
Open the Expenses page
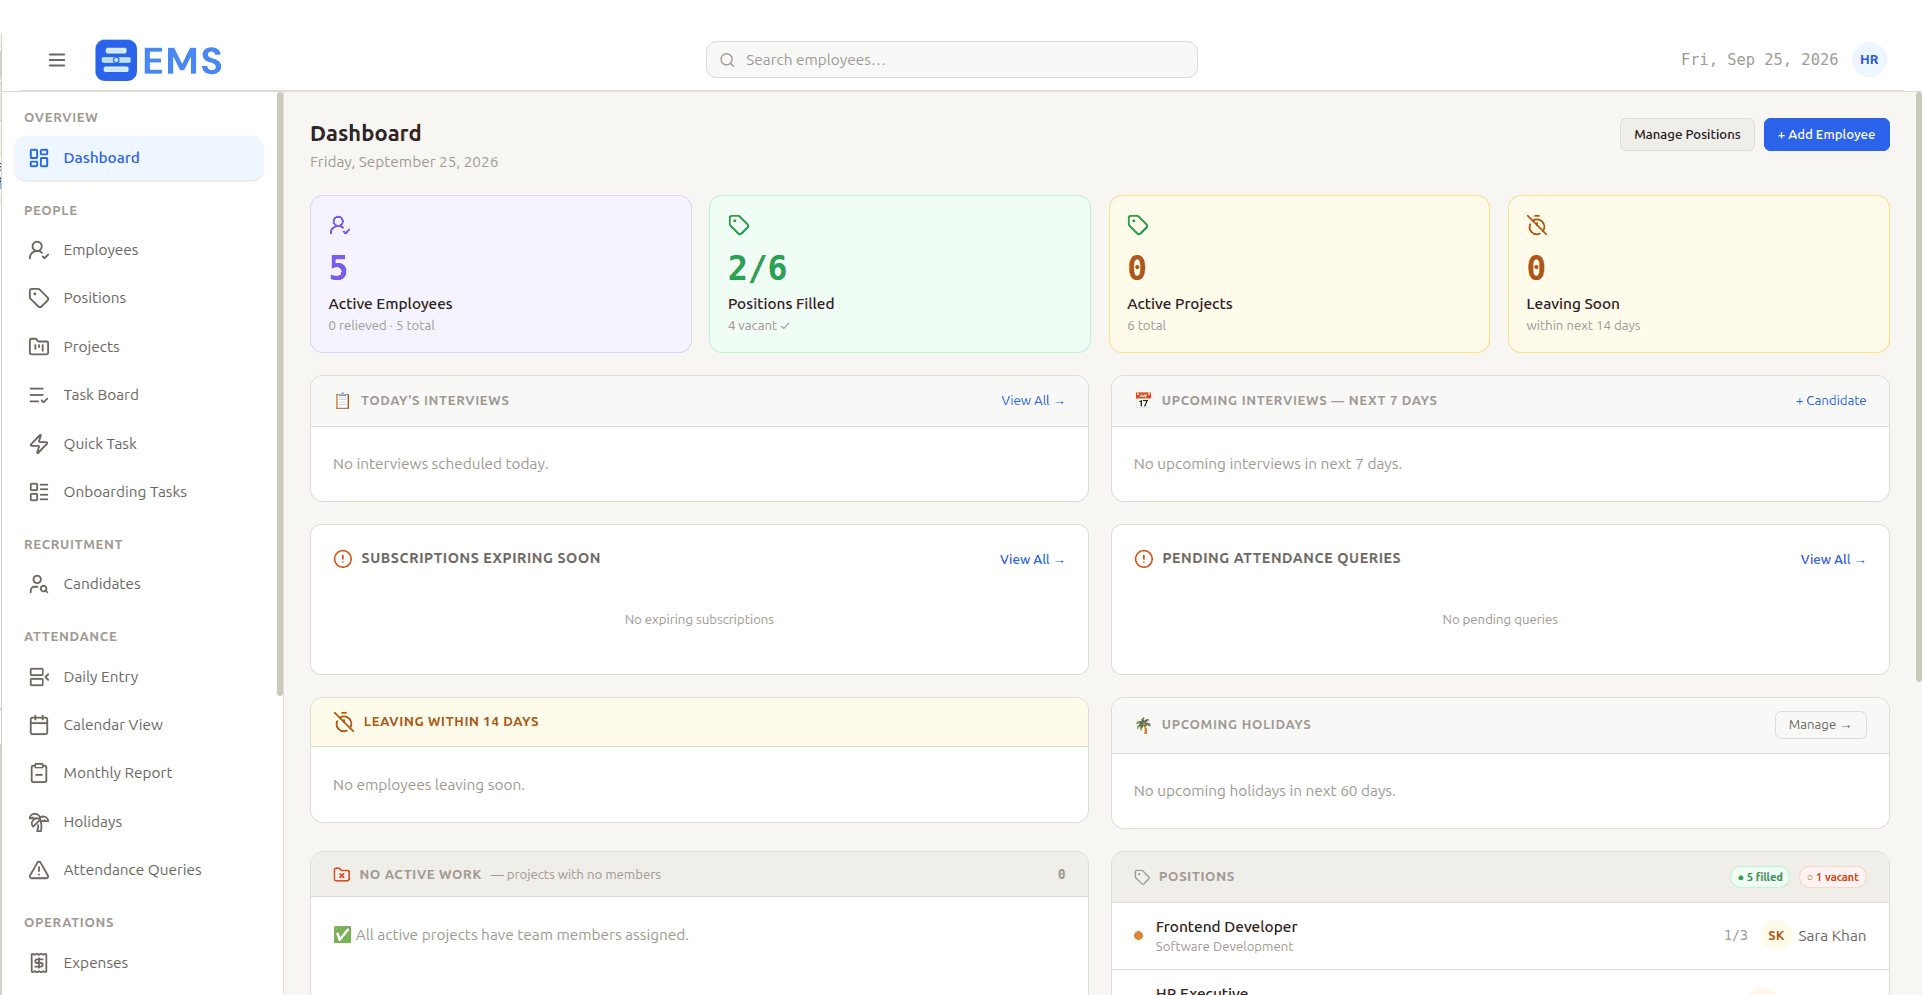coord(139,963)
